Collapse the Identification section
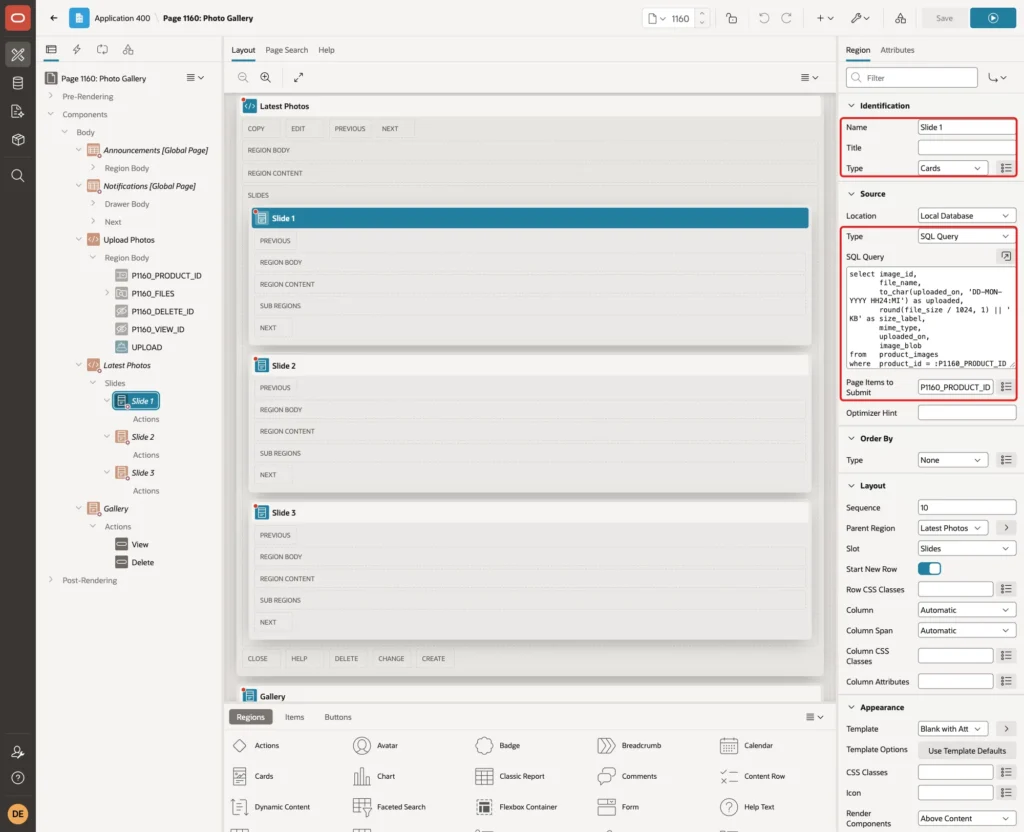The image size is (1024, 832). click(x=851, y=106)
